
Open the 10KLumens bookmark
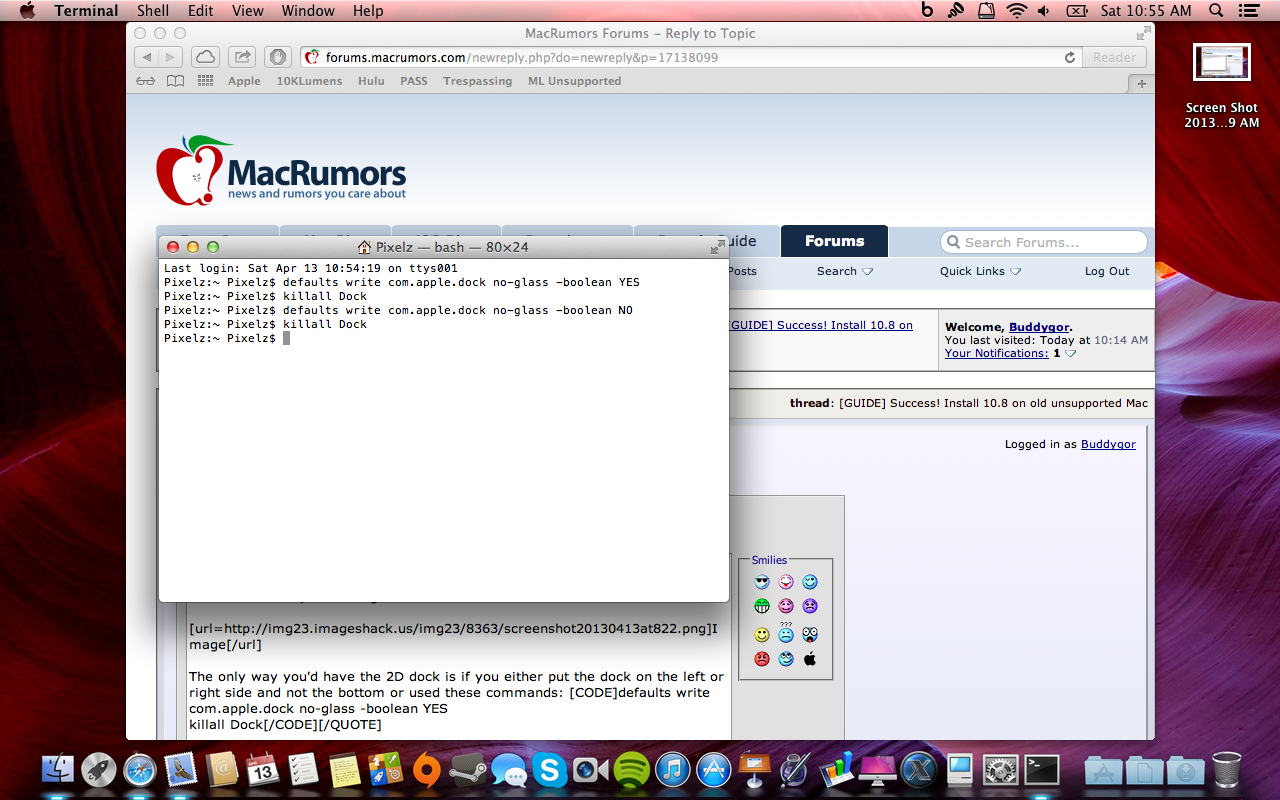click(x=309, y=81)
